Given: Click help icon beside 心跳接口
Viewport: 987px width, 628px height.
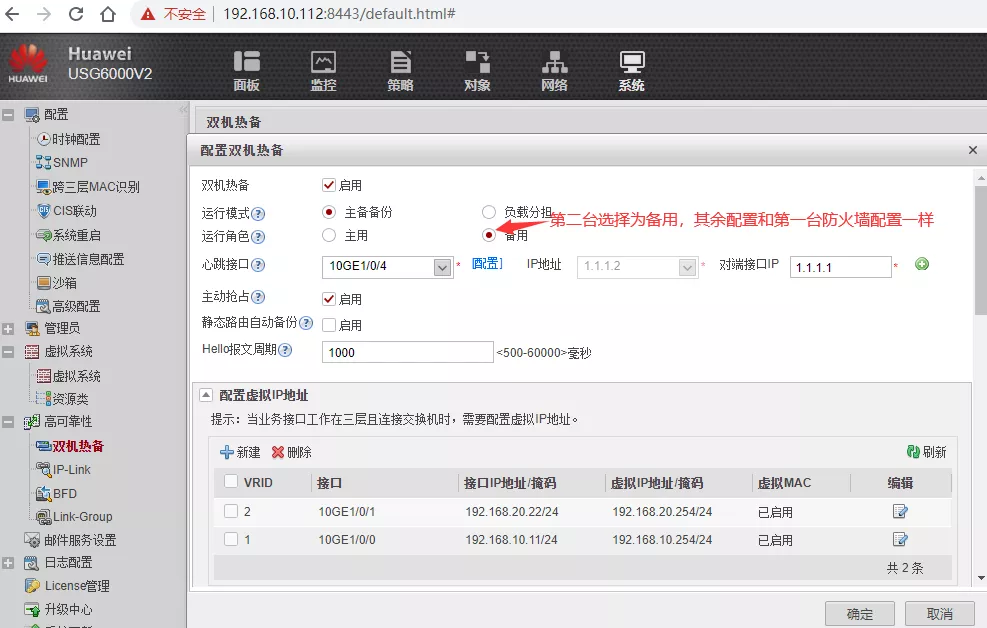Looking at the screenshot, I should tap(258, 265).
